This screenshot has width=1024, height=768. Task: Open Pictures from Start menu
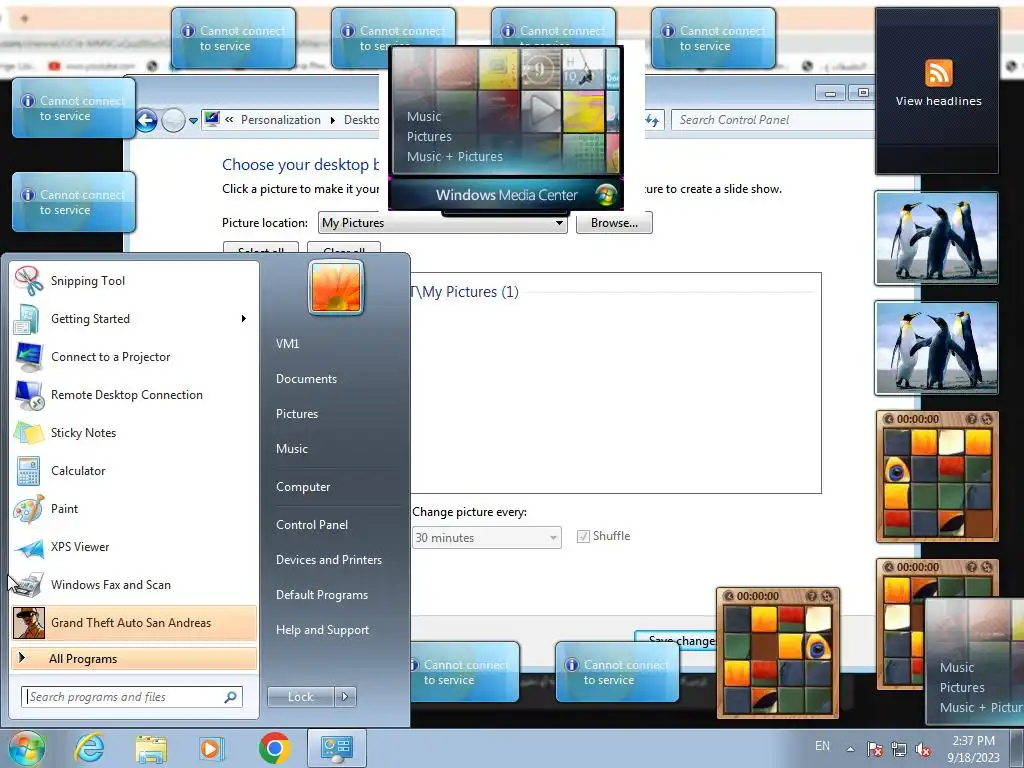click(296, 414)
